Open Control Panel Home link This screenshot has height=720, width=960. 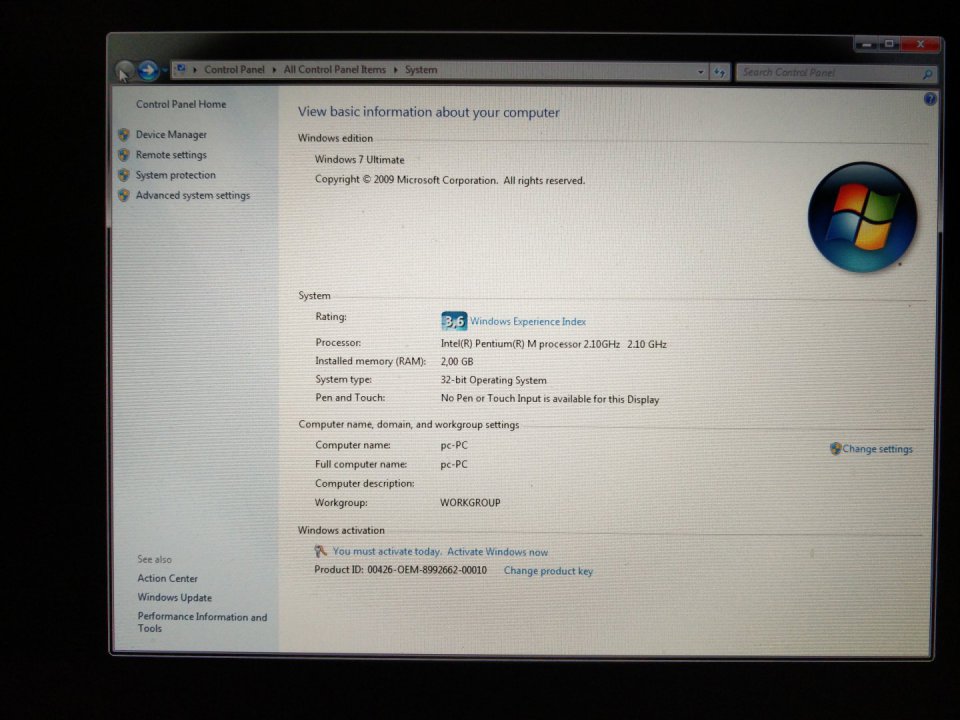181,104
